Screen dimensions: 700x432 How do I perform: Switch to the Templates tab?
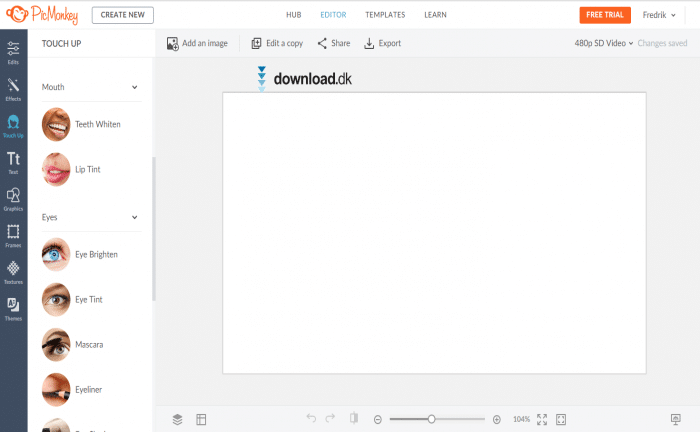385,15
